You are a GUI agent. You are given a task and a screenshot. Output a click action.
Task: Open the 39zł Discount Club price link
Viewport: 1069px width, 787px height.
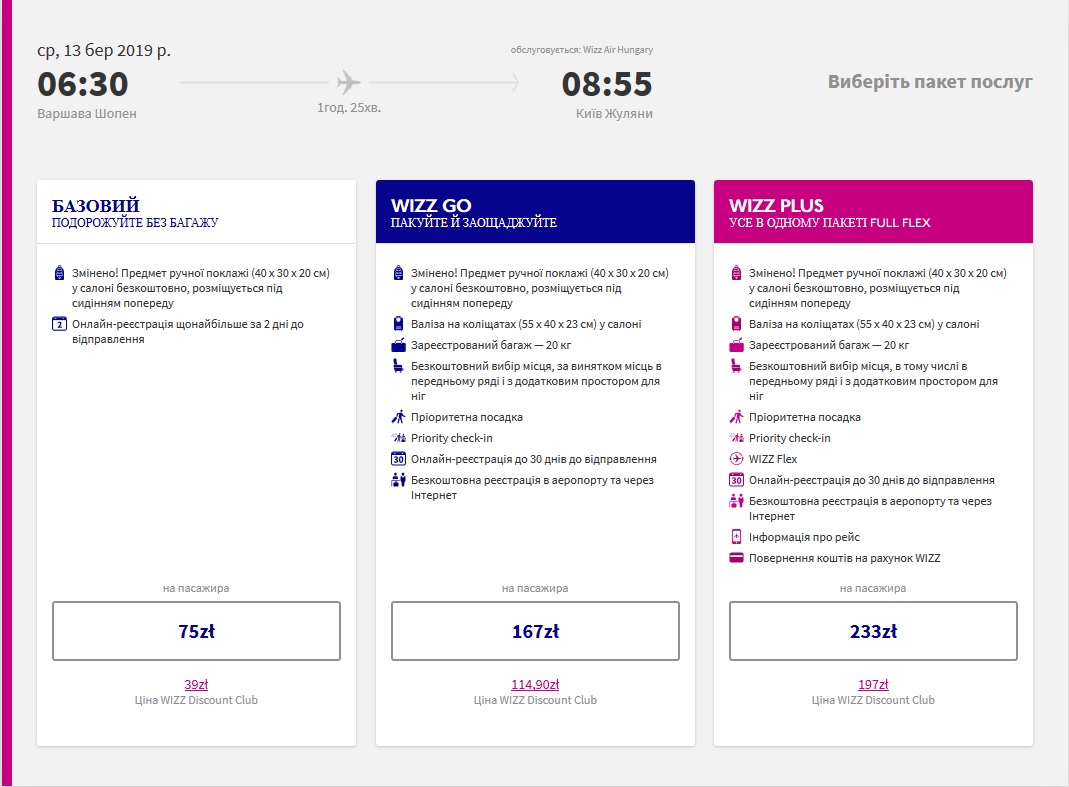(x=196, y=684)
